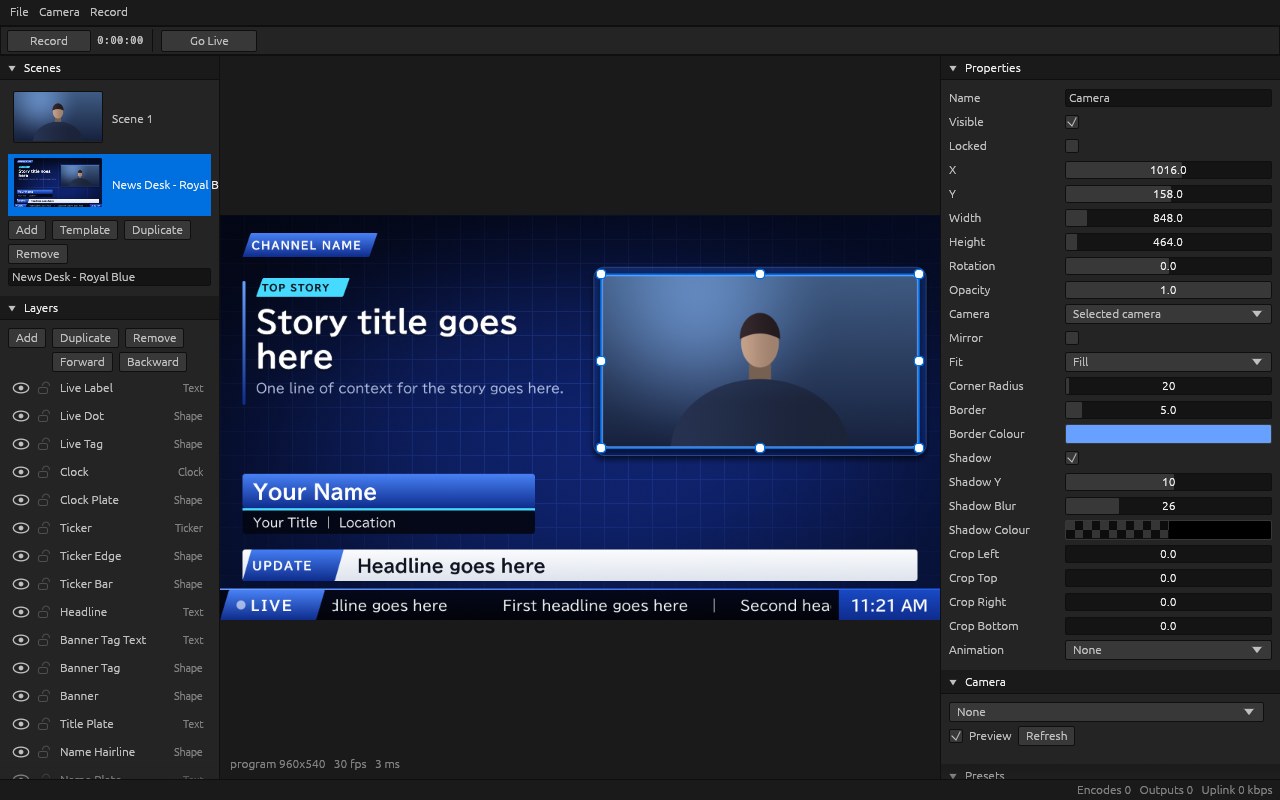The height and width of the screenshot is (800, 1280).
Task: Click the Border Colour swatch
Action: (1168, 434)
